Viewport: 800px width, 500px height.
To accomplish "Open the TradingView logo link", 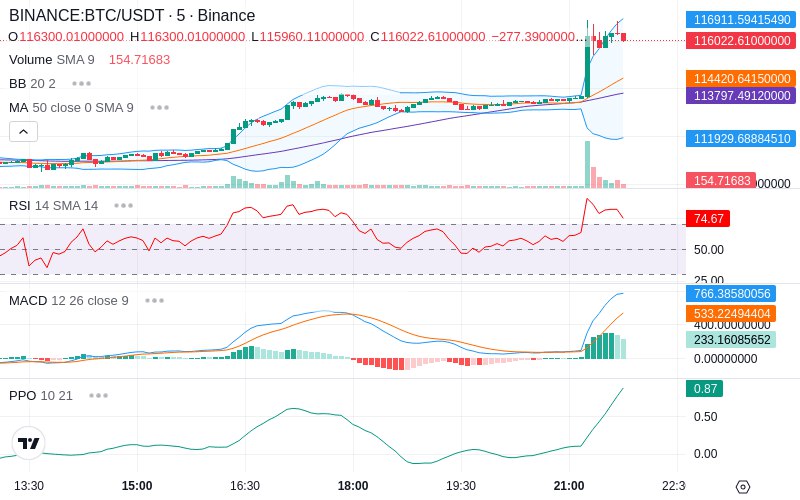I will (28, 443).
